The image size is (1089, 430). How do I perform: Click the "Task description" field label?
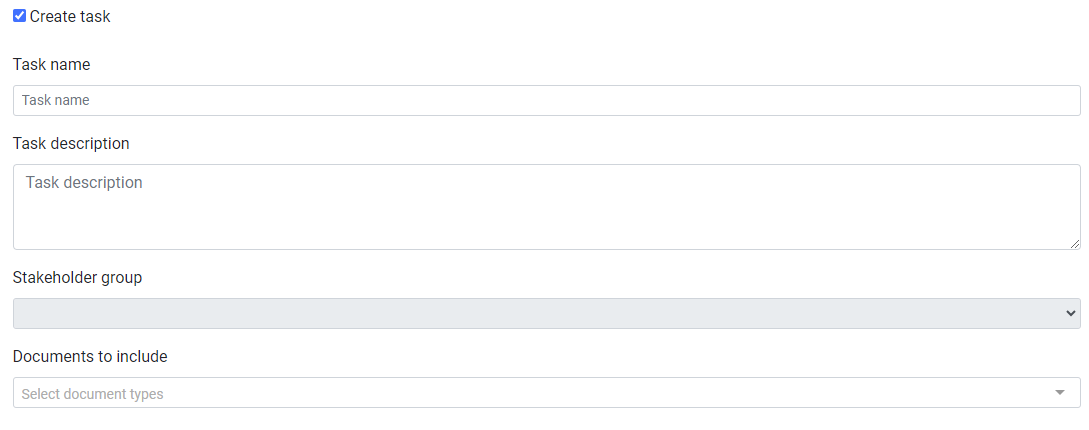(x=71, y=144)
